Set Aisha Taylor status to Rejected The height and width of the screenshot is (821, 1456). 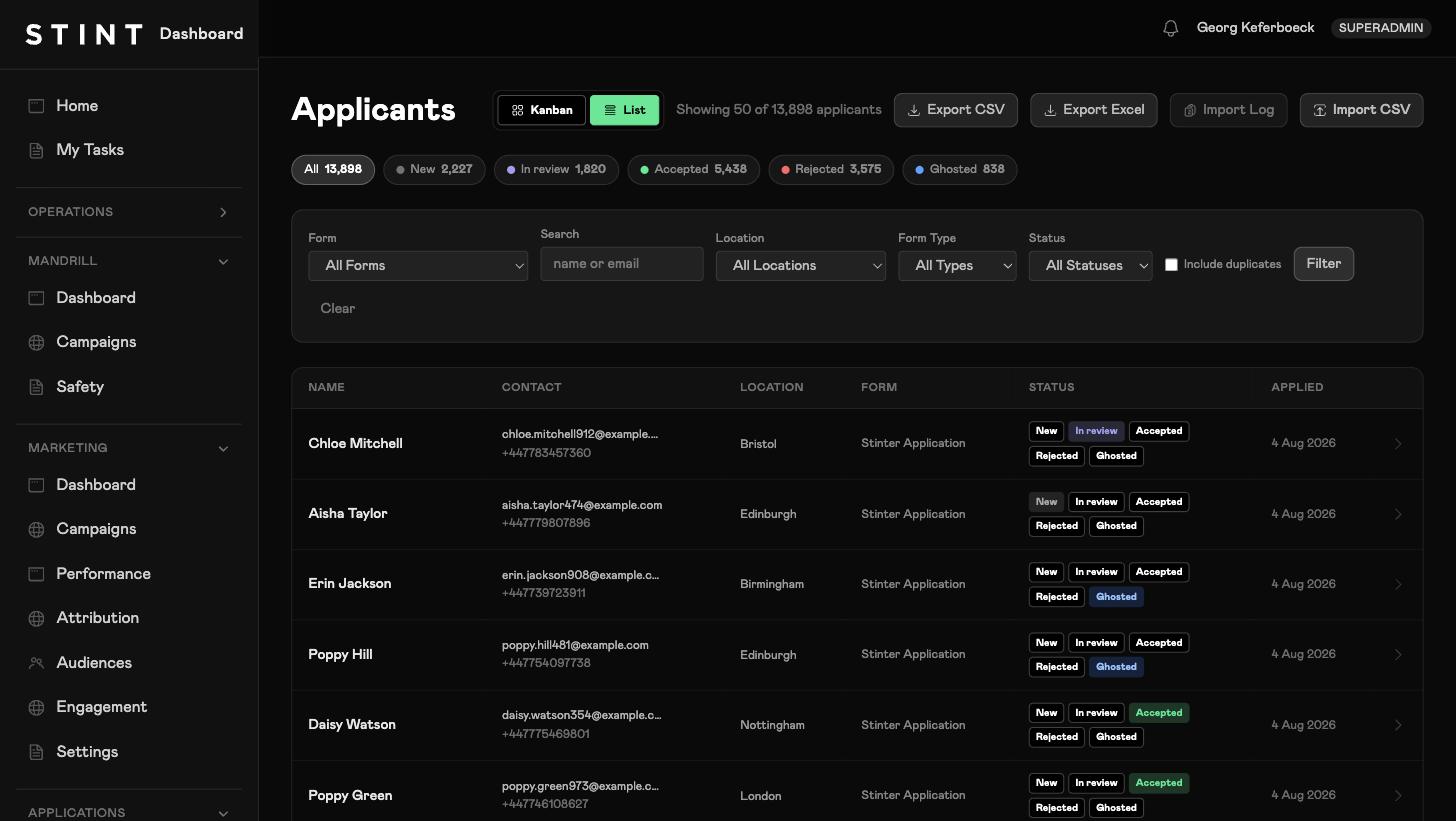[1057, 526]
